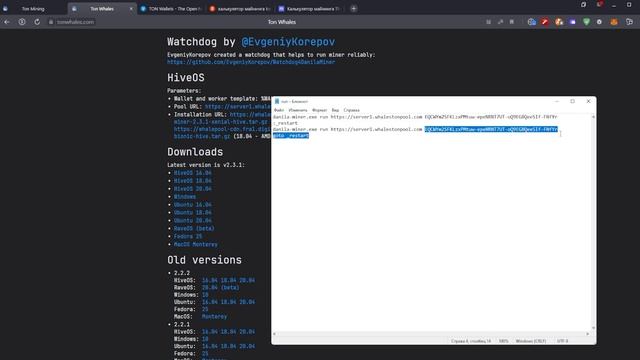Download the Windows latest version

[184, 197]
